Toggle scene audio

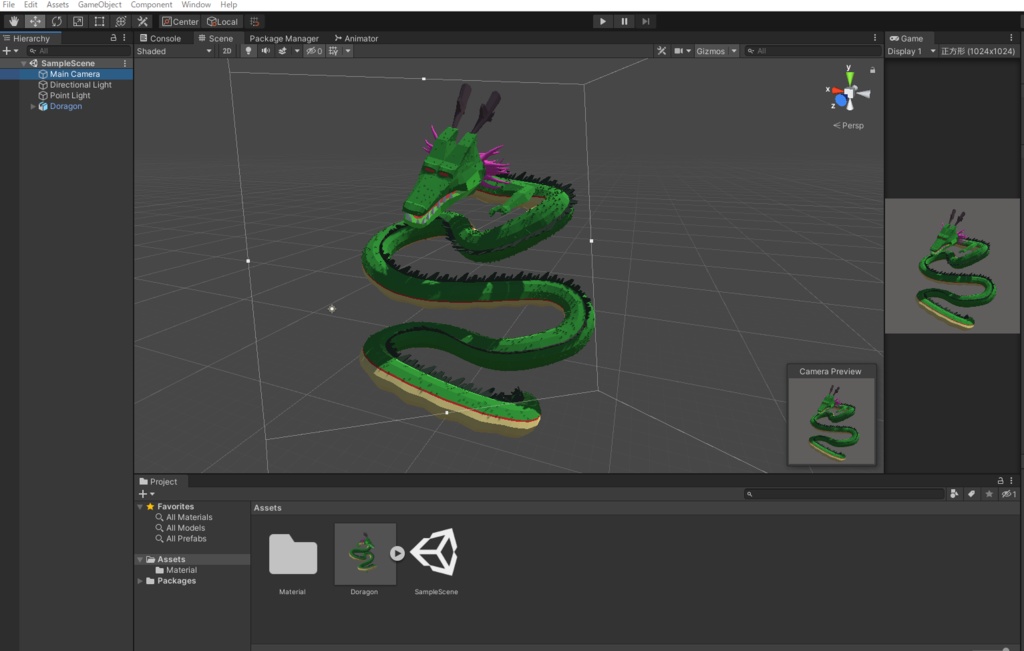pyautogui.click(x=266, y=51)
